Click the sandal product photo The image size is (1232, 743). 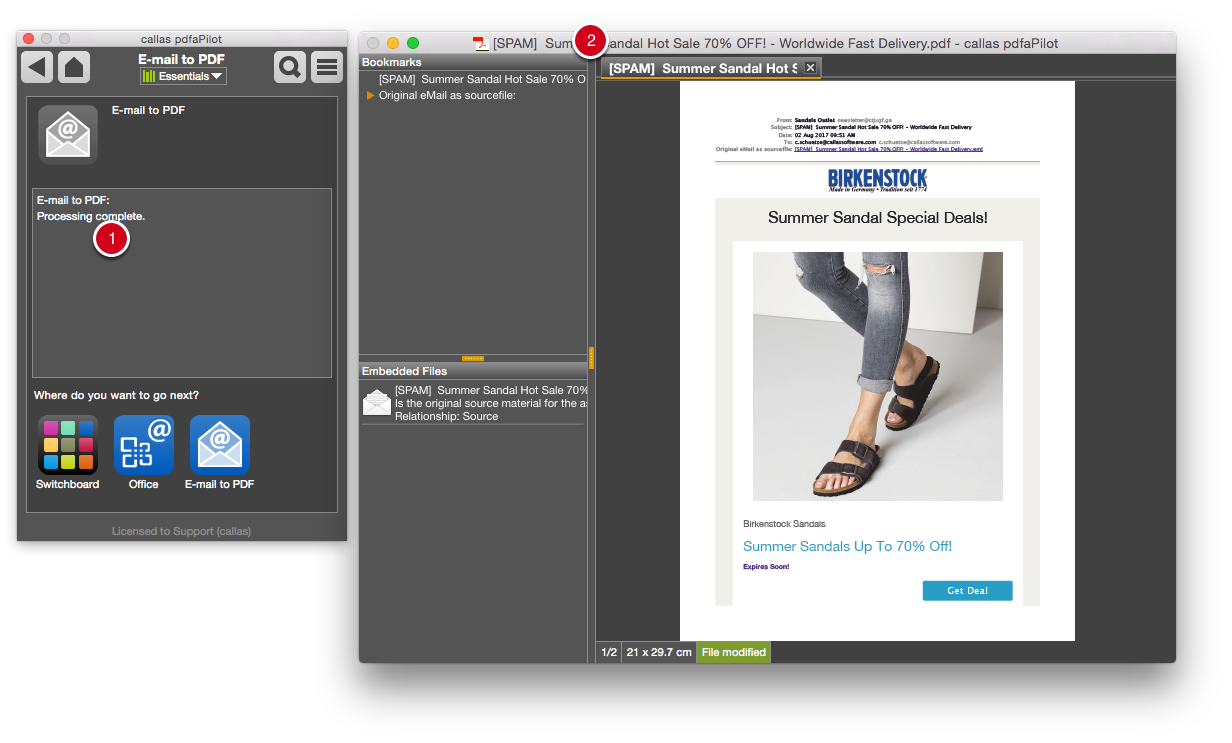pos(878,376)
